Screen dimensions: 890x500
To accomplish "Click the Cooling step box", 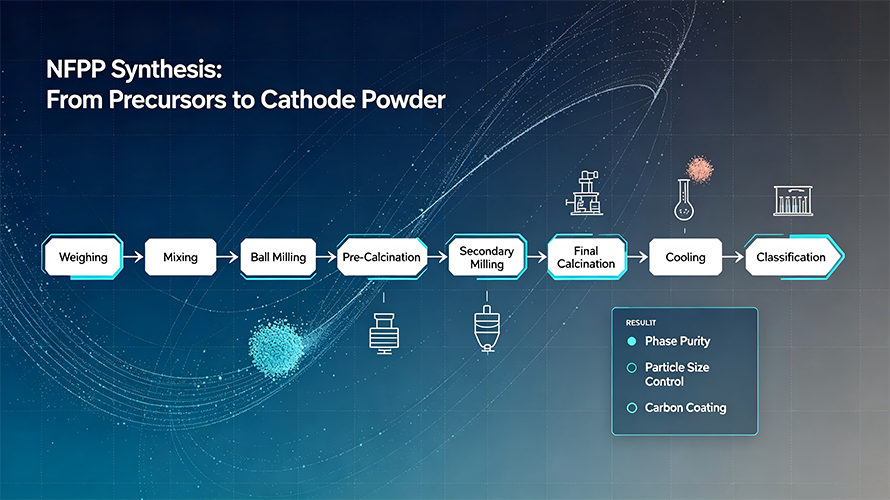I will 686,257.
